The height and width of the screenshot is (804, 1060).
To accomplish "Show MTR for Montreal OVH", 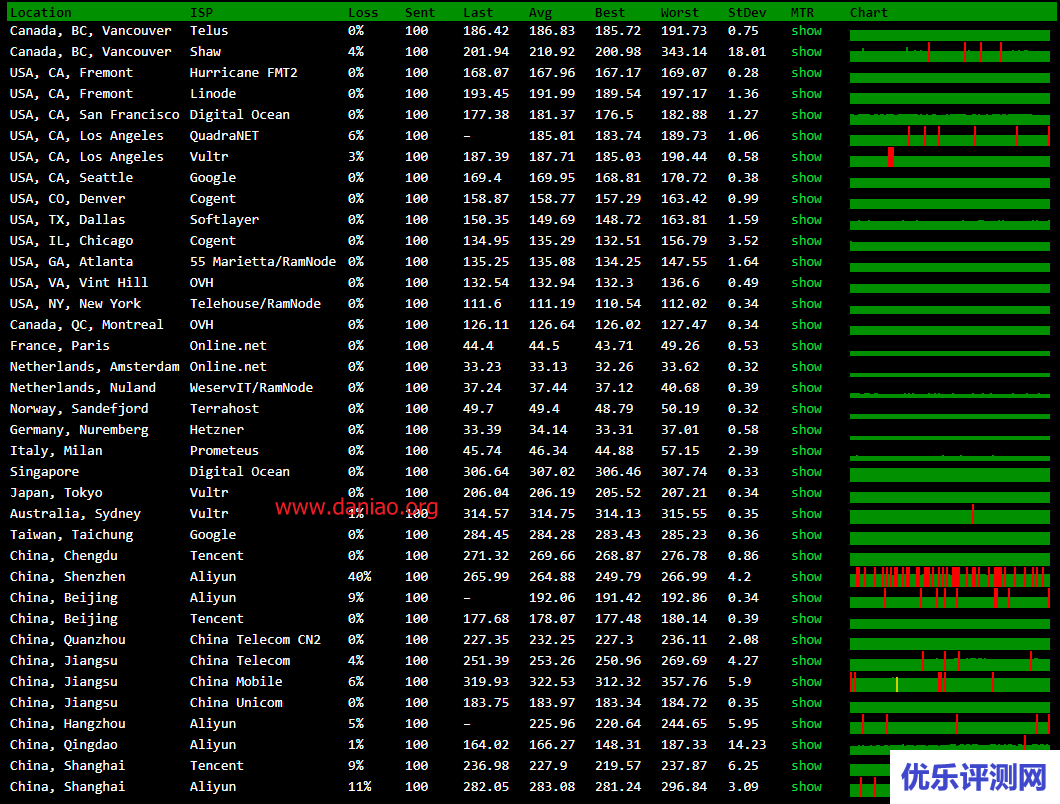I will tap(806, 324).
